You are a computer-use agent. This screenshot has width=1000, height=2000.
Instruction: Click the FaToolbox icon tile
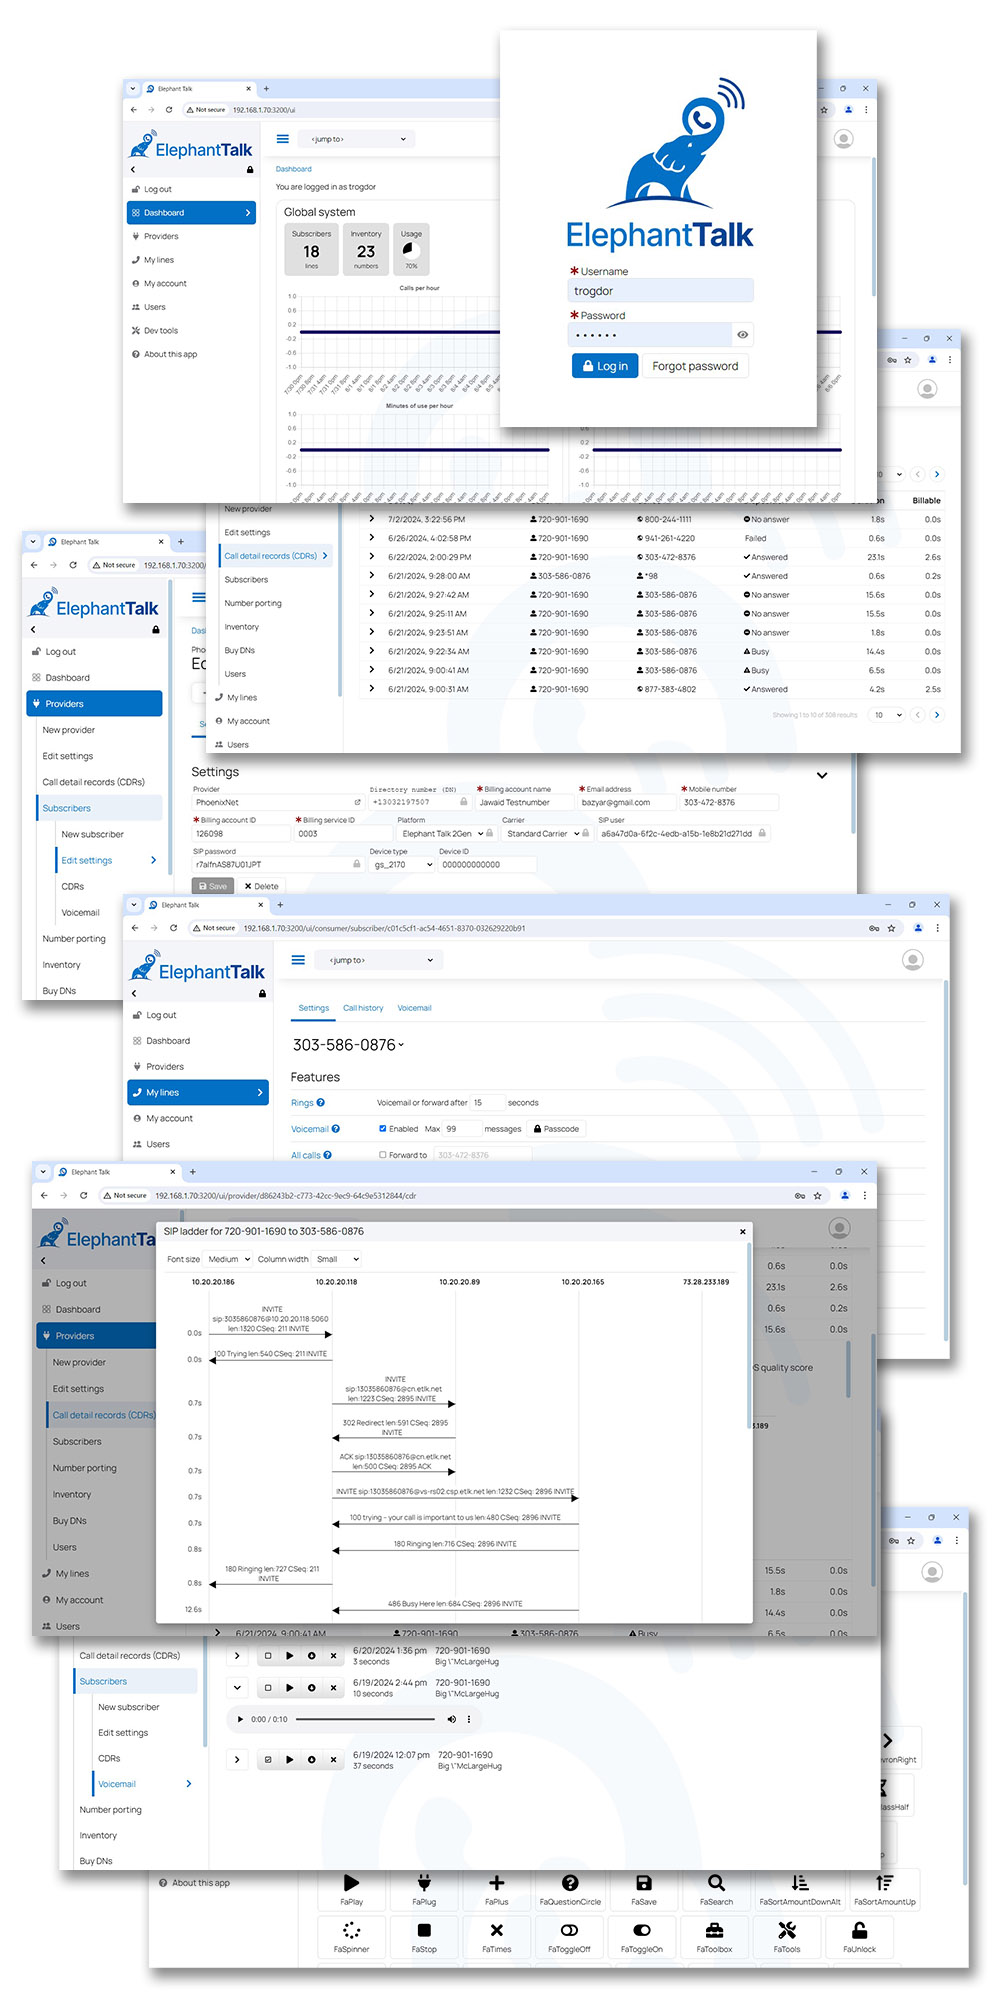[714, 1937]
